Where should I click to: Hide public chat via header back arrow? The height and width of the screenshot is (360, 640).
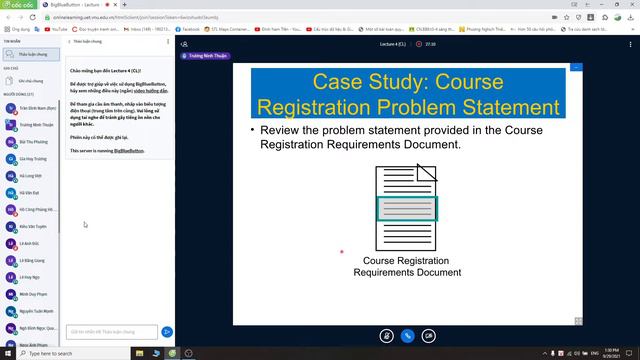(x=85, y=42)
